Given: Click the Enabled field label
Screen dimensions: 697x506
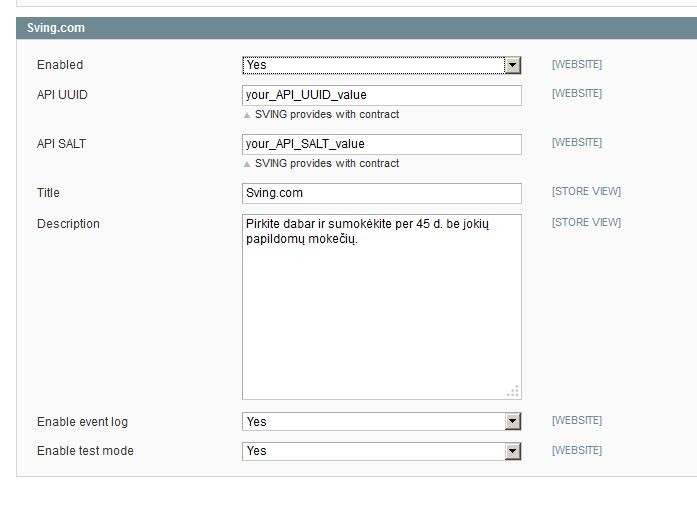Looking at the screenshot, I should pos(60,65).
